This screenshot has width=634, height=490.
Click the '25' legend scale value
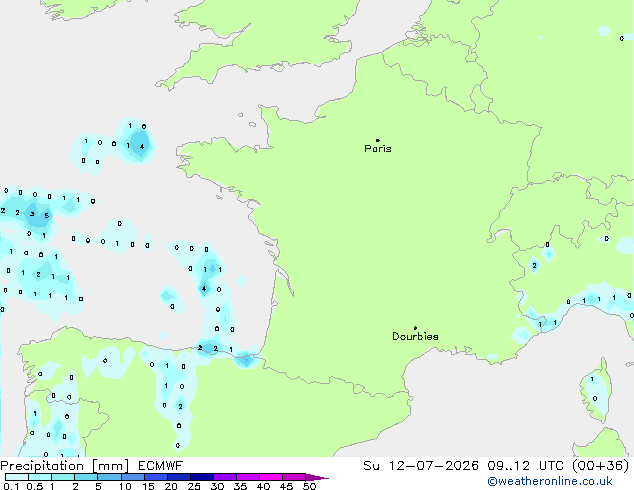(x=194, y=486)
